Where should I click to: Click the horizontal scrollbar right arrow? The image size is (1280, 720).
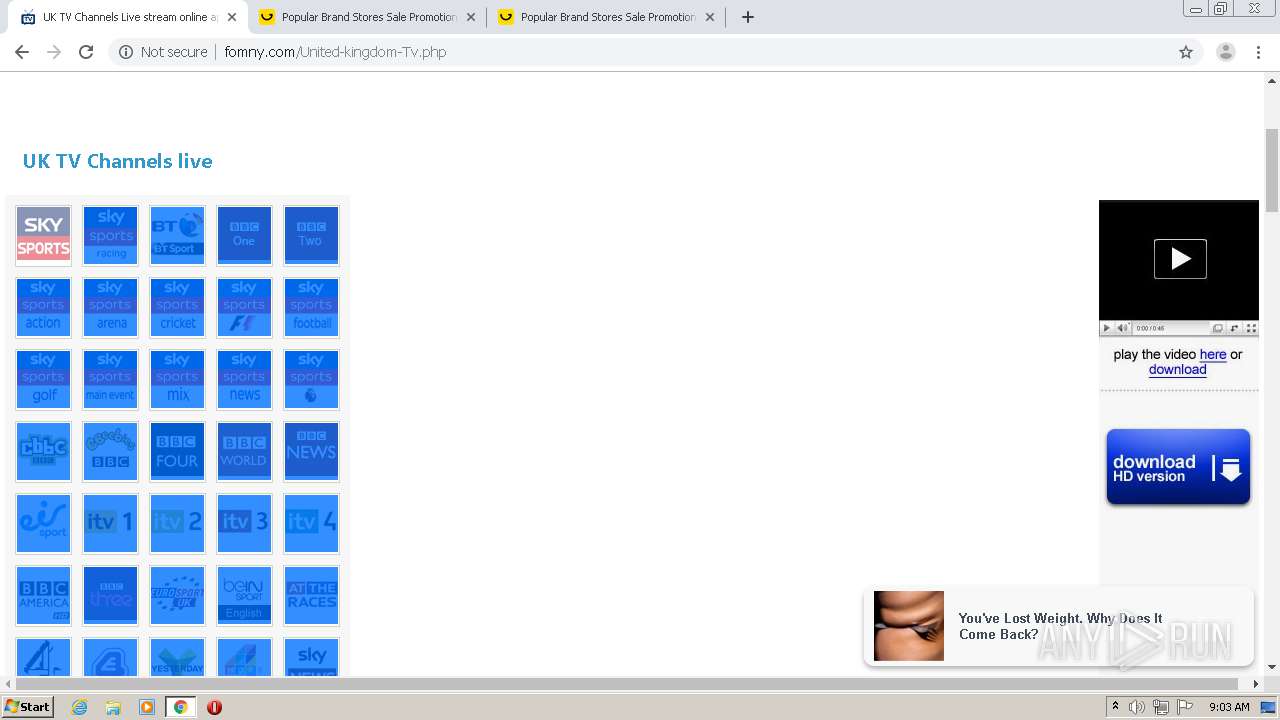[x=1257, y=684]
